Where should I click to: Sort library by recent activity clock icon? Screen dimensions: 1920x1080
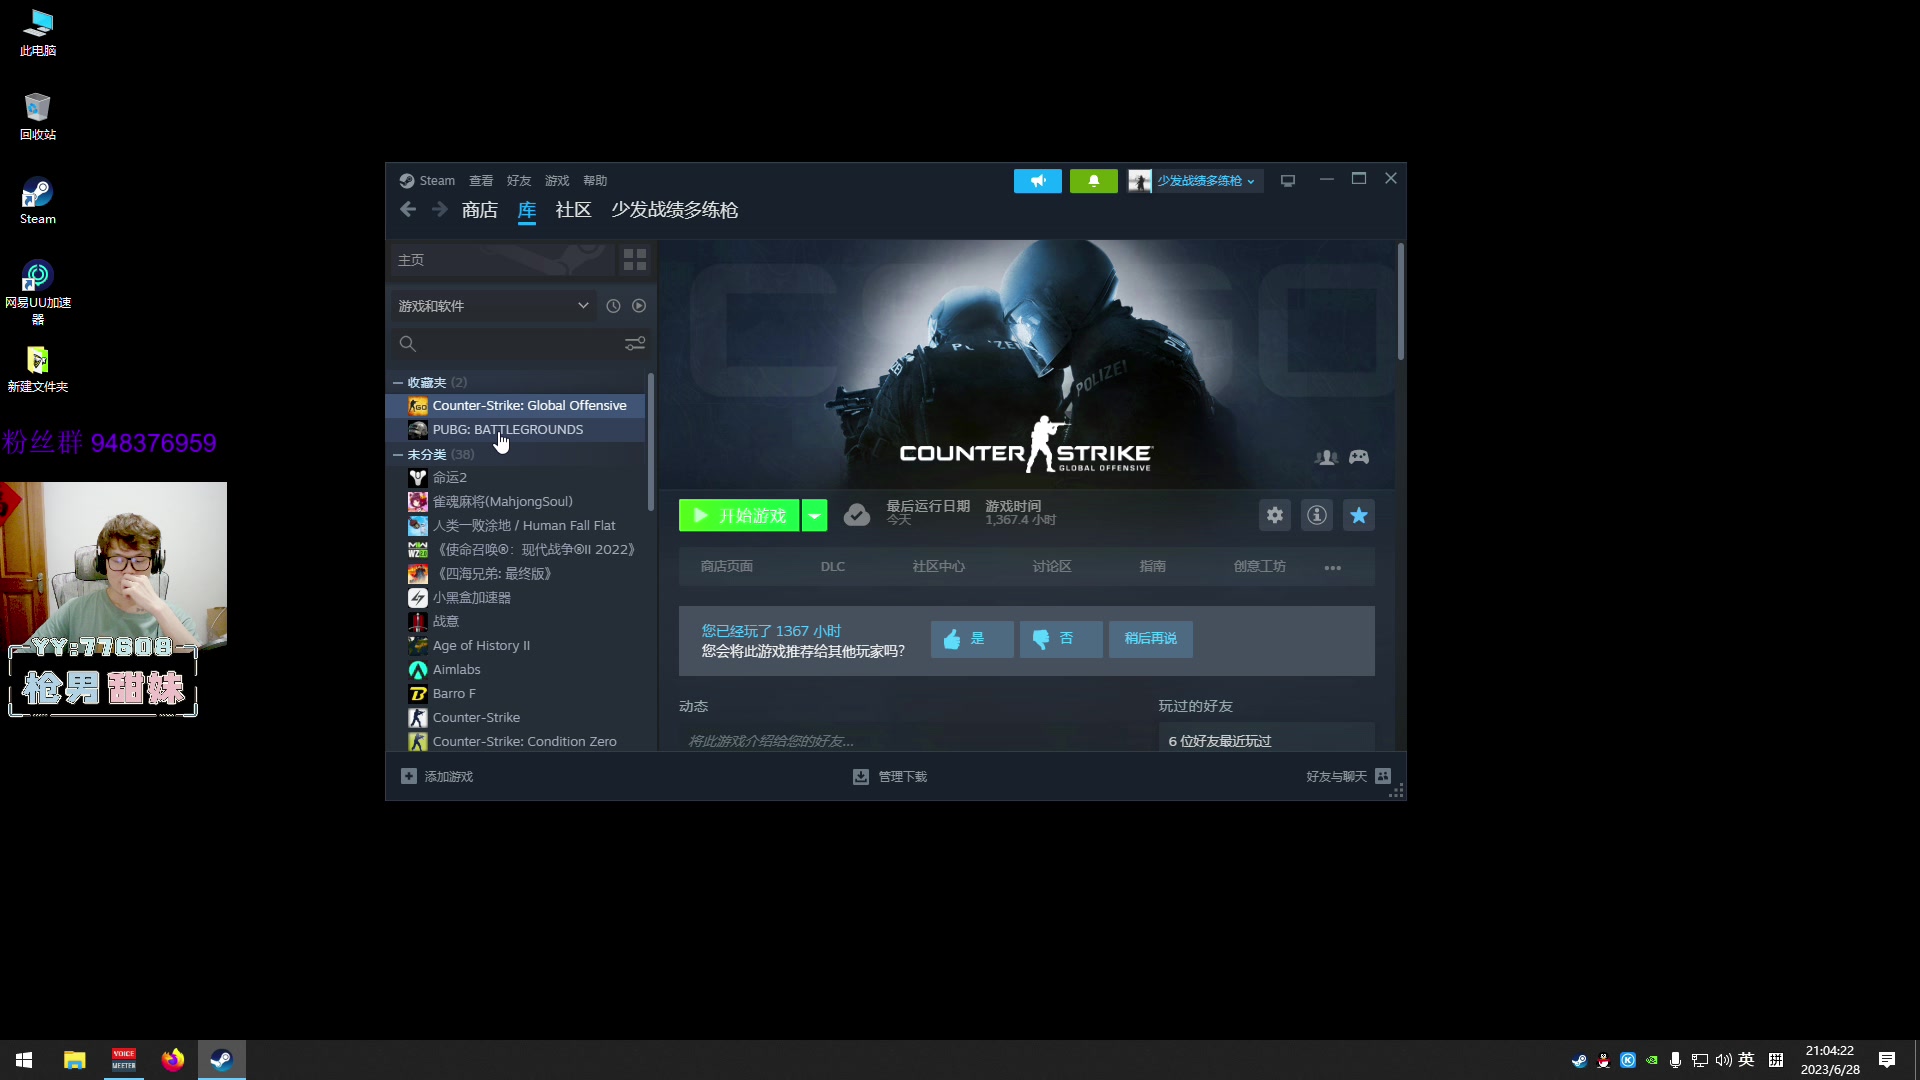[x=613, y=306]
